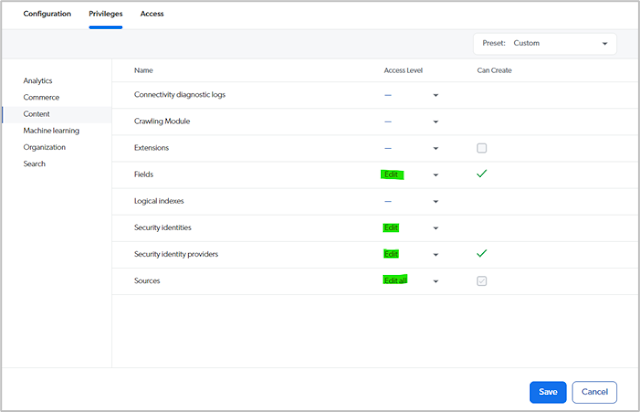Image resolution: width=640 pixels, height=412 pixels.
Task: Toggle the Sources Can Create checkbox
Action: point(482,281)
